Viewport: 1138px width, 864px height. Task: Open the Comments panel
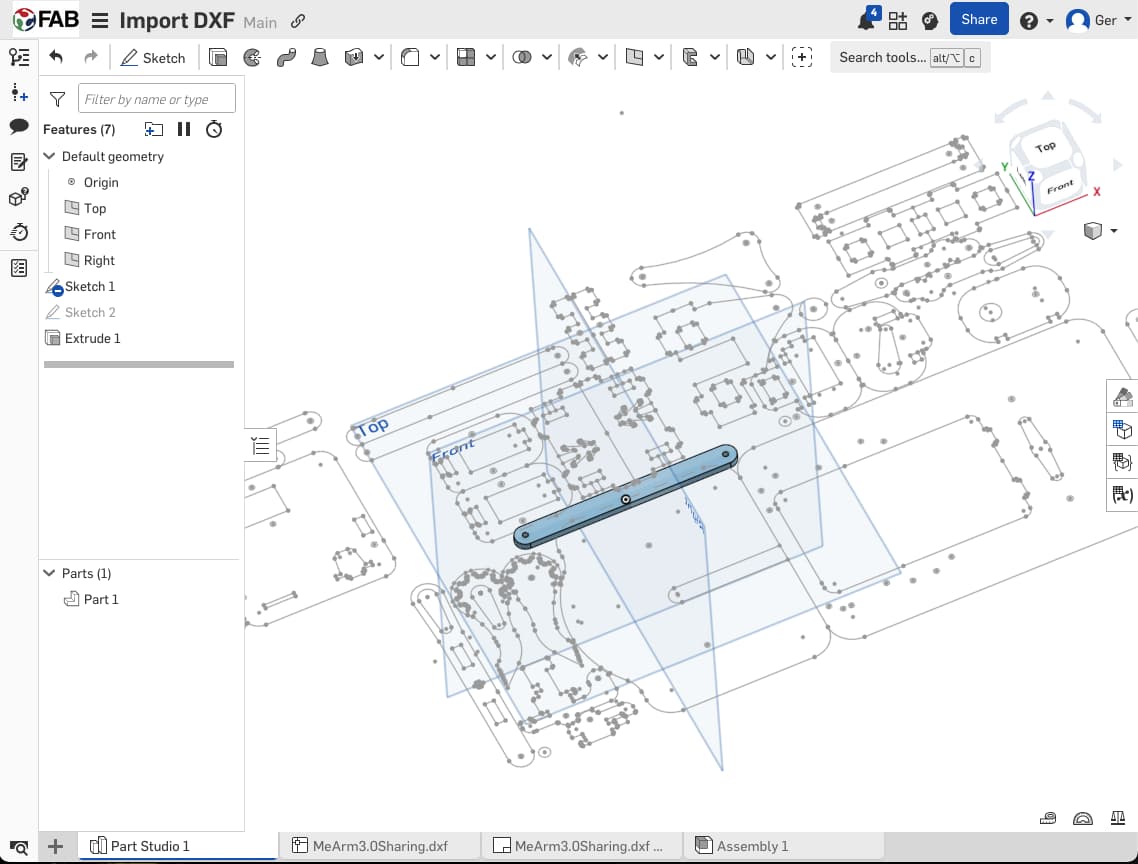pos(18,126)
